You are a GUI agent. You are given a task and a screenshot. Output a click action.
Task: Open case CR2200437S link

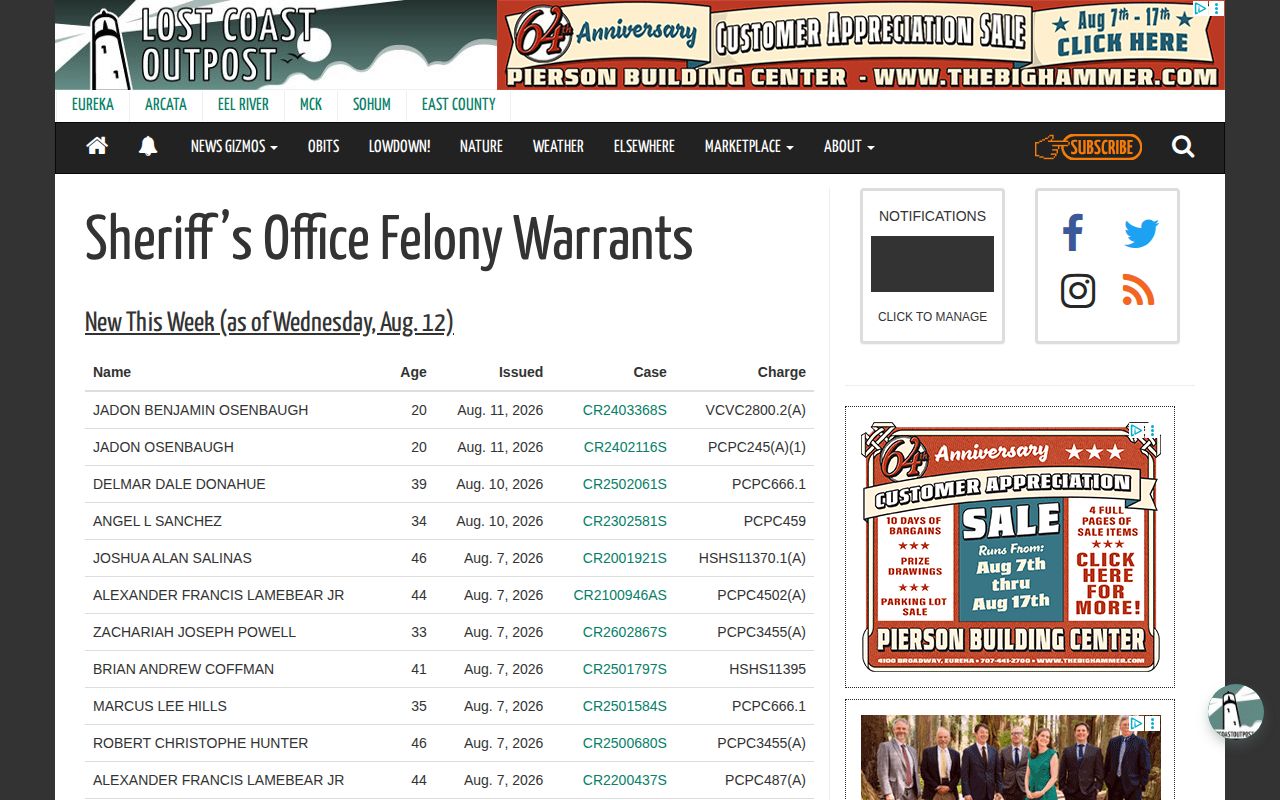[x=625, y=780]
